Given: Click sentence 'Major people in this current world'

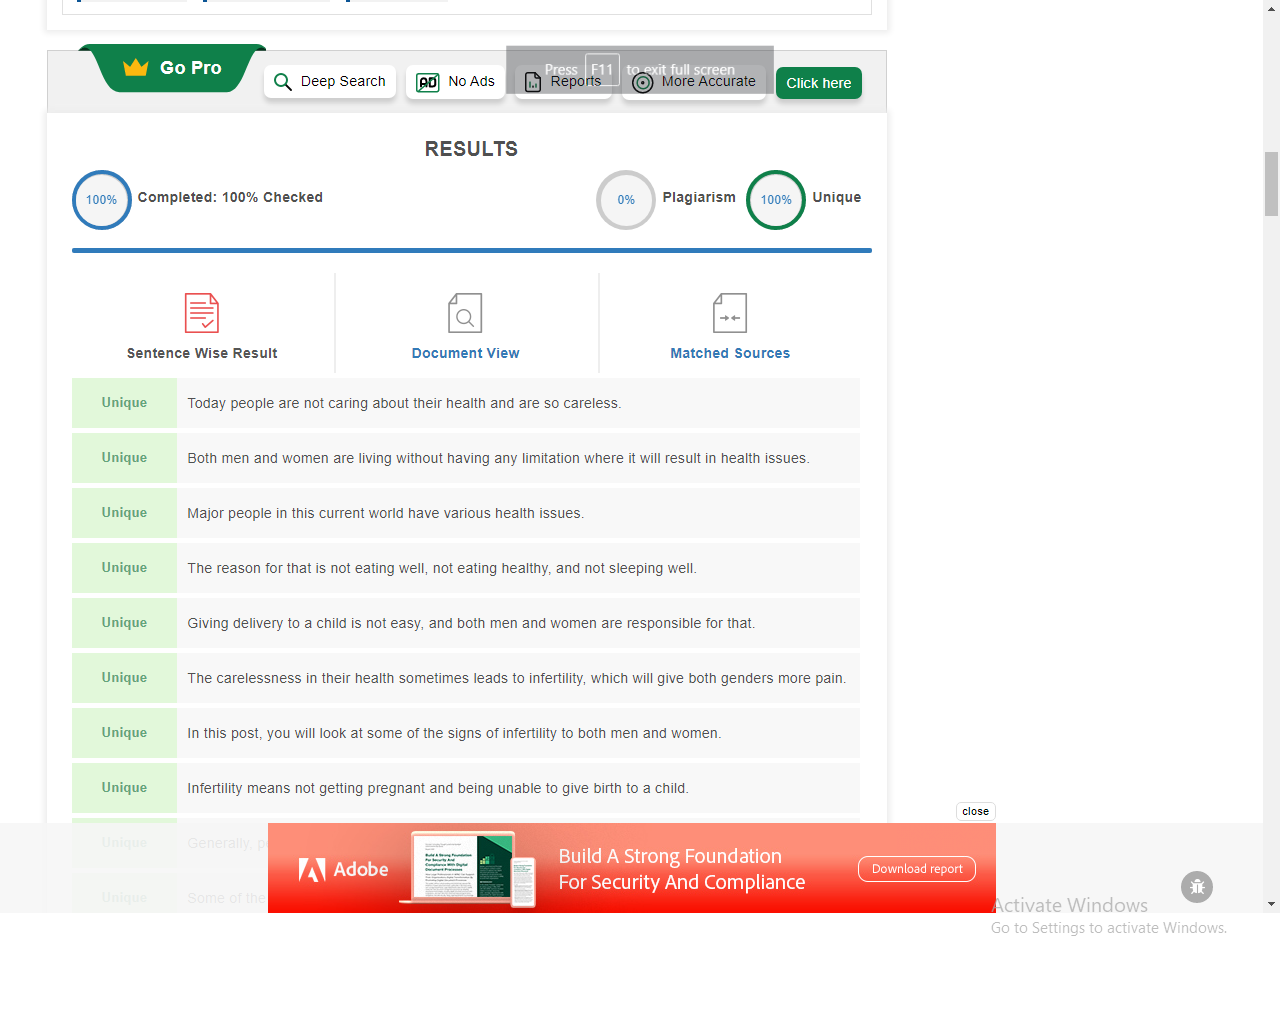Looking at the screenshot, I should click(x=385, y=513).
